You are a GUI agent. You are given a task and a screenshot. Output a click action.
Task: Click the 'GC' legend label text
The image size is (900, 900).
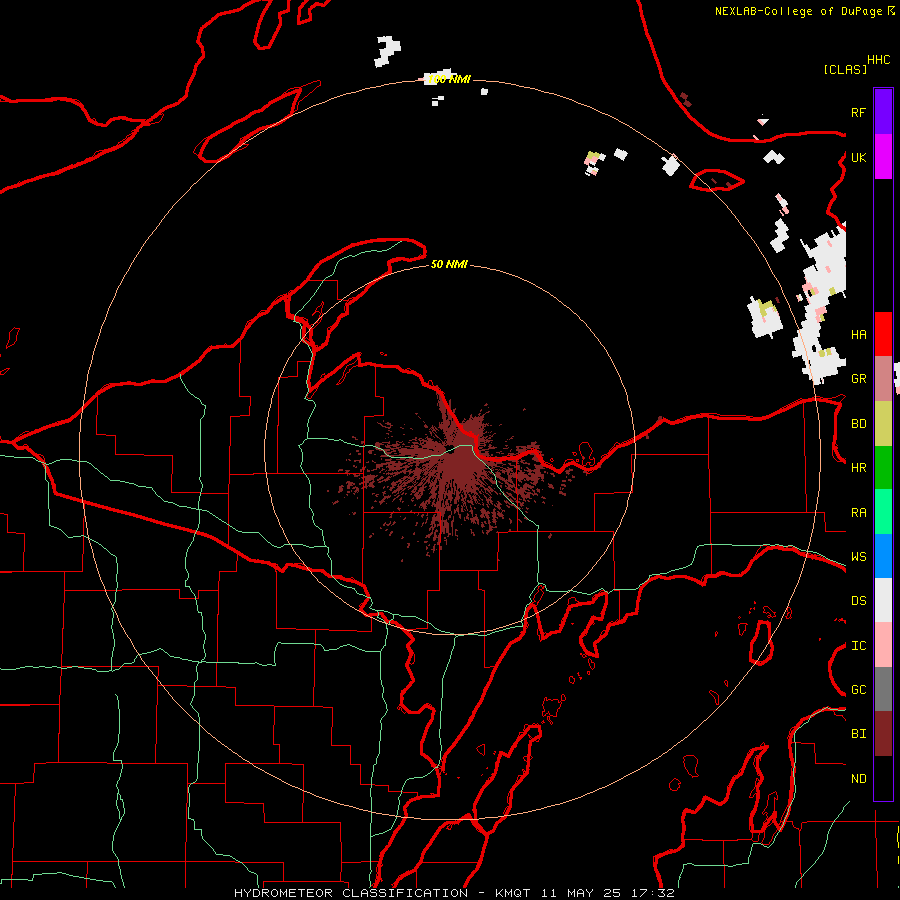(858, 689)
